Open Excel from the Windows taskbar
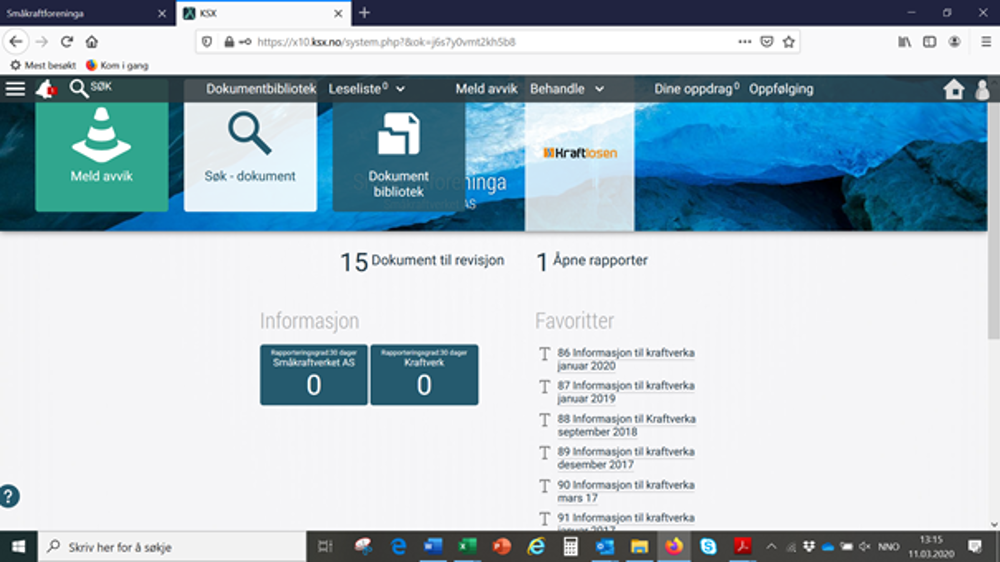The height and width of the screenshot is (562, 1000). [466, 547]
